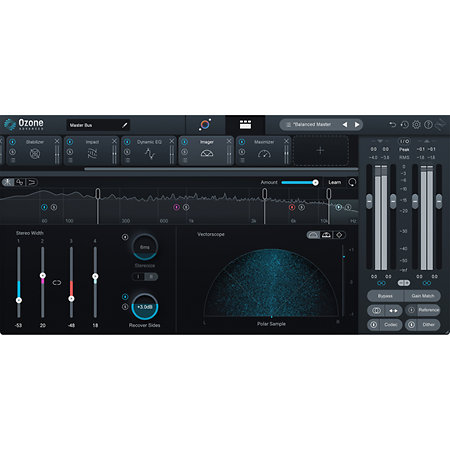Click the Recover Sides +3.0dB knob
This screenshot has width=450, height=450.
point(145,307)
